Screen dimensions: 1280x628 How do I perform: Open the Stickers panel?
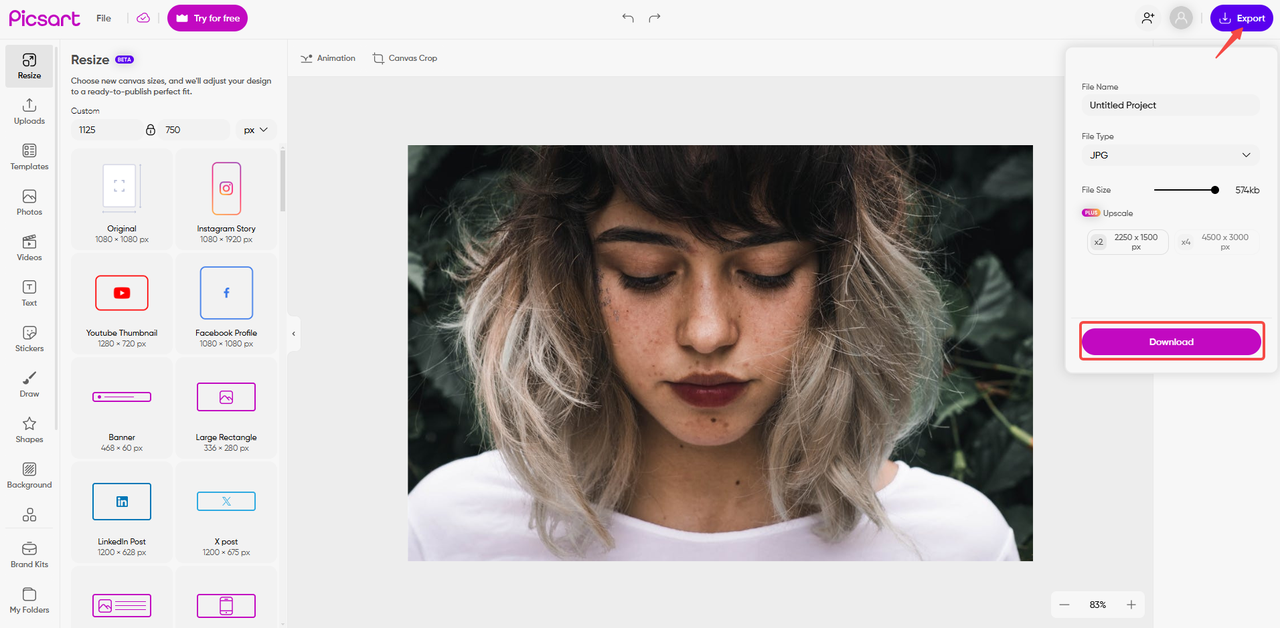click(x=29, y=339)
